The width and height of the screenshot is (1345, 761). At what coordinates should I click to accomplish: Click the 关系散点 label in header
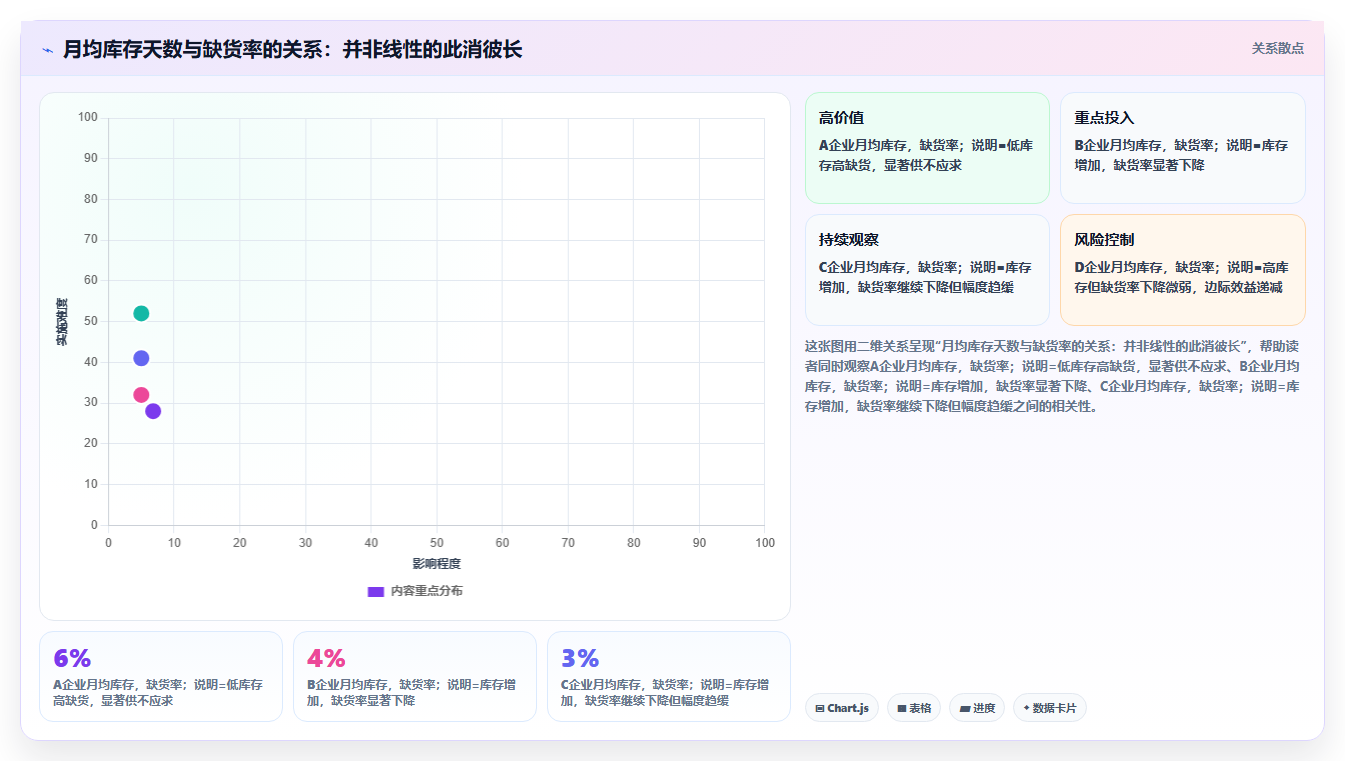coord(1278,48)
